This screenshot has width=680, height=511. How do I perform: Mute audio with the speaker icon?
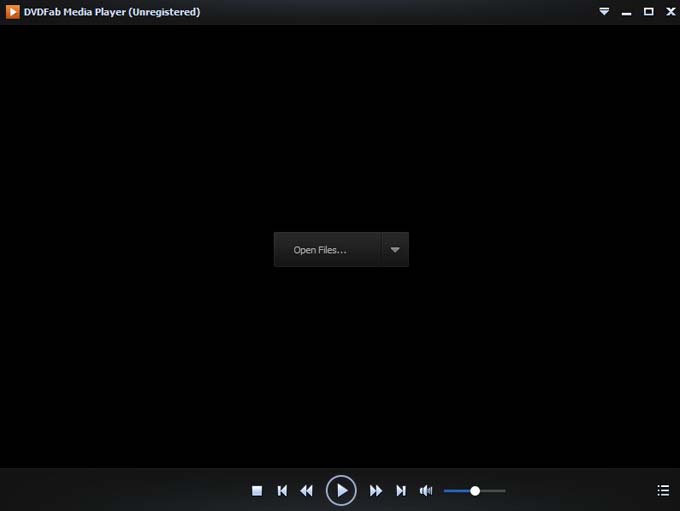coord(426,491)
